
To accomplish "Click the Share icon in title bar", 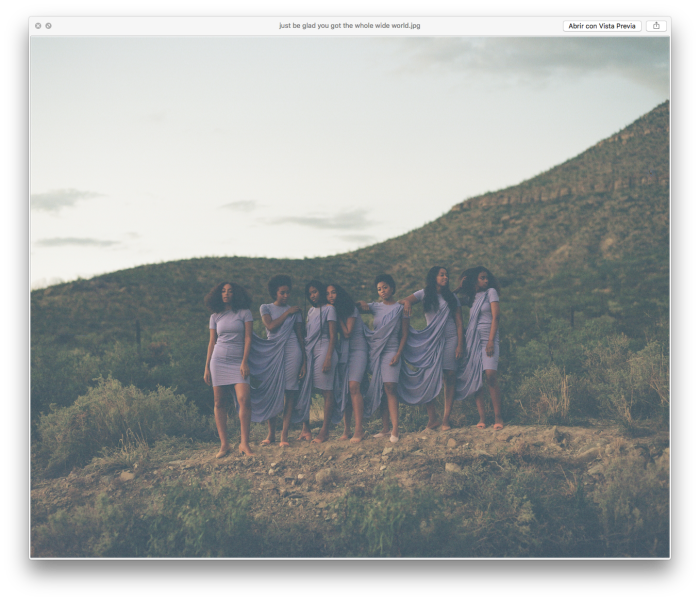I will point(656,25).
